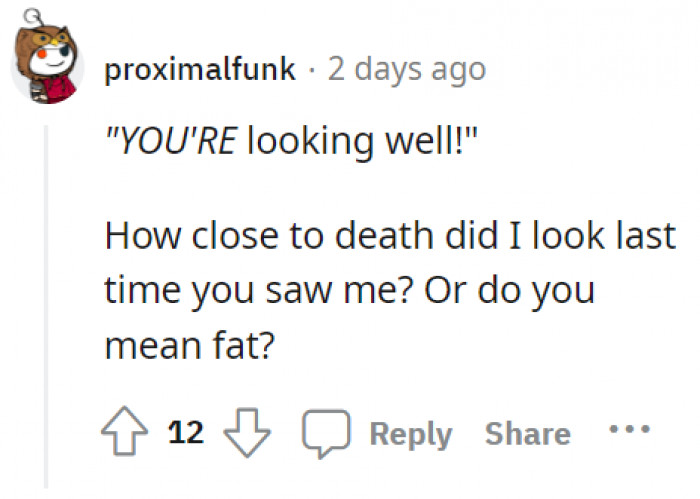Click the speech bubble reply icon

[x=324, y=434]
